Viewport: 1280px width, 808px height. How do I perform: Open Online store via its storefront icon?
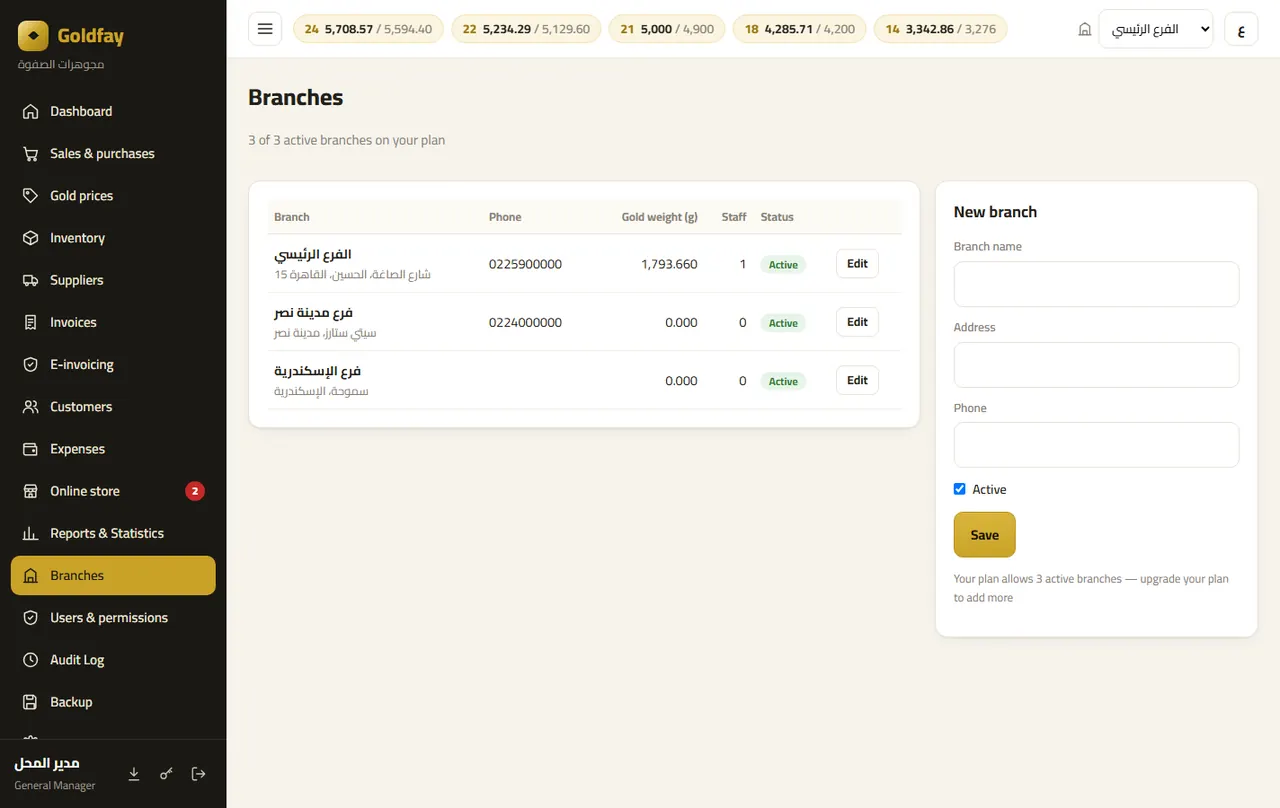tap(31, 491)
